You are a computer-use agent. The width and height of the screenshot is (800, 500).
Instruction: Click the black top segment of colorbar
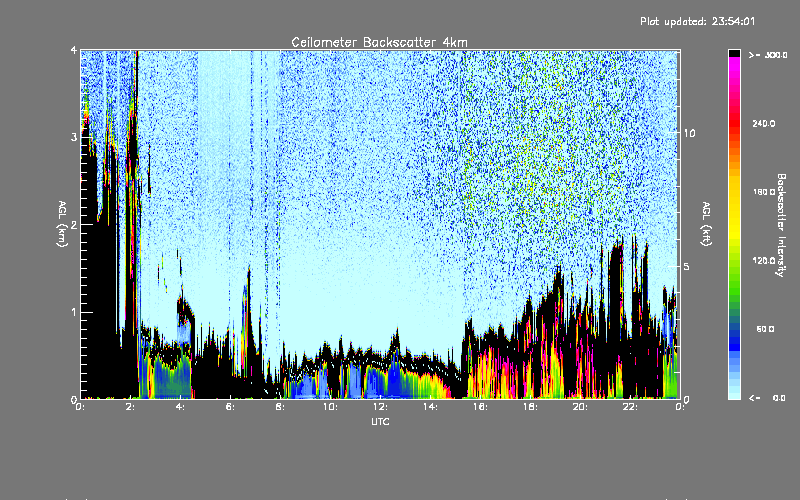point(734,53)
